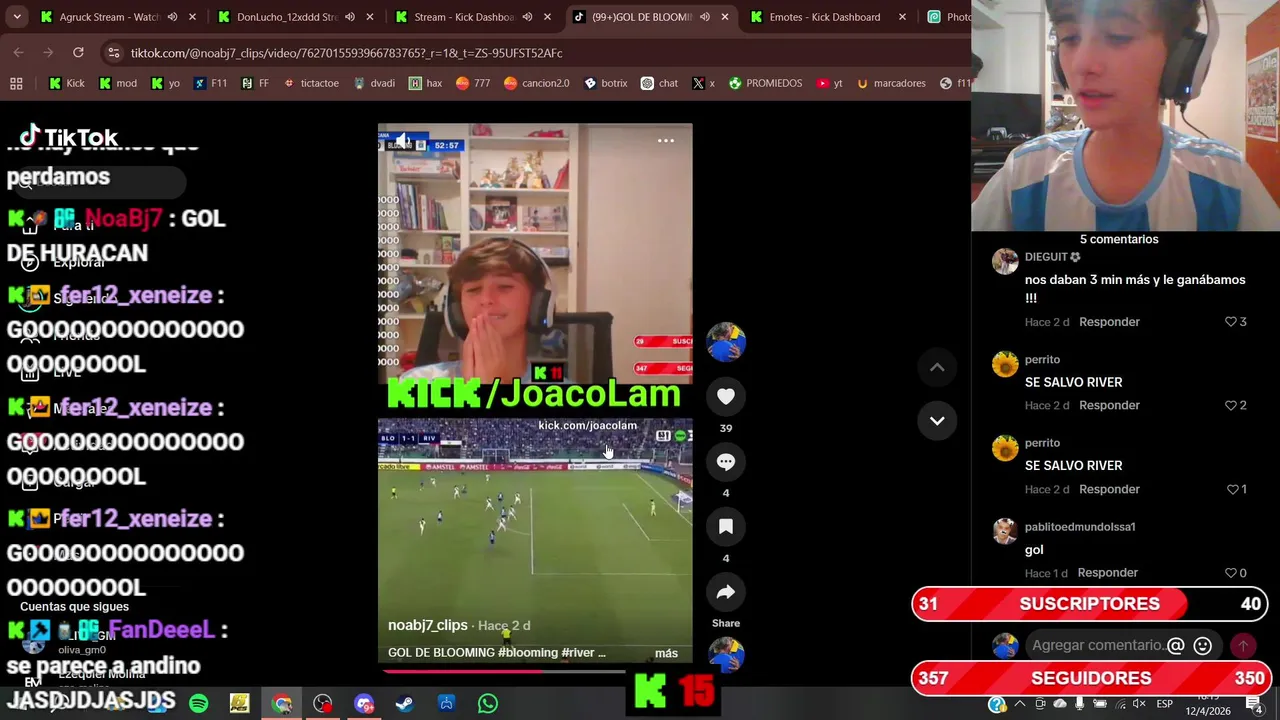The width and height of the screenshot is (1280, 720).
Task: Save the video with the bookmark icon
Action: click(726, 526)
